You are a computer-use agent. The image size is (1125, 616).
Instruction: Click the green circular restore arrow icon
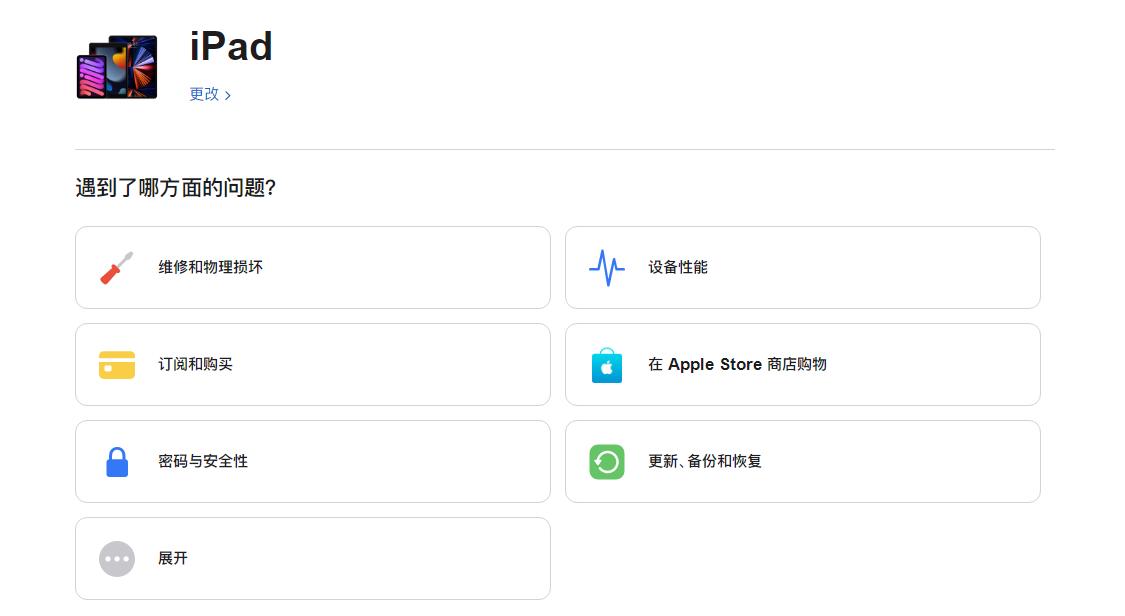tap(606, 461)
